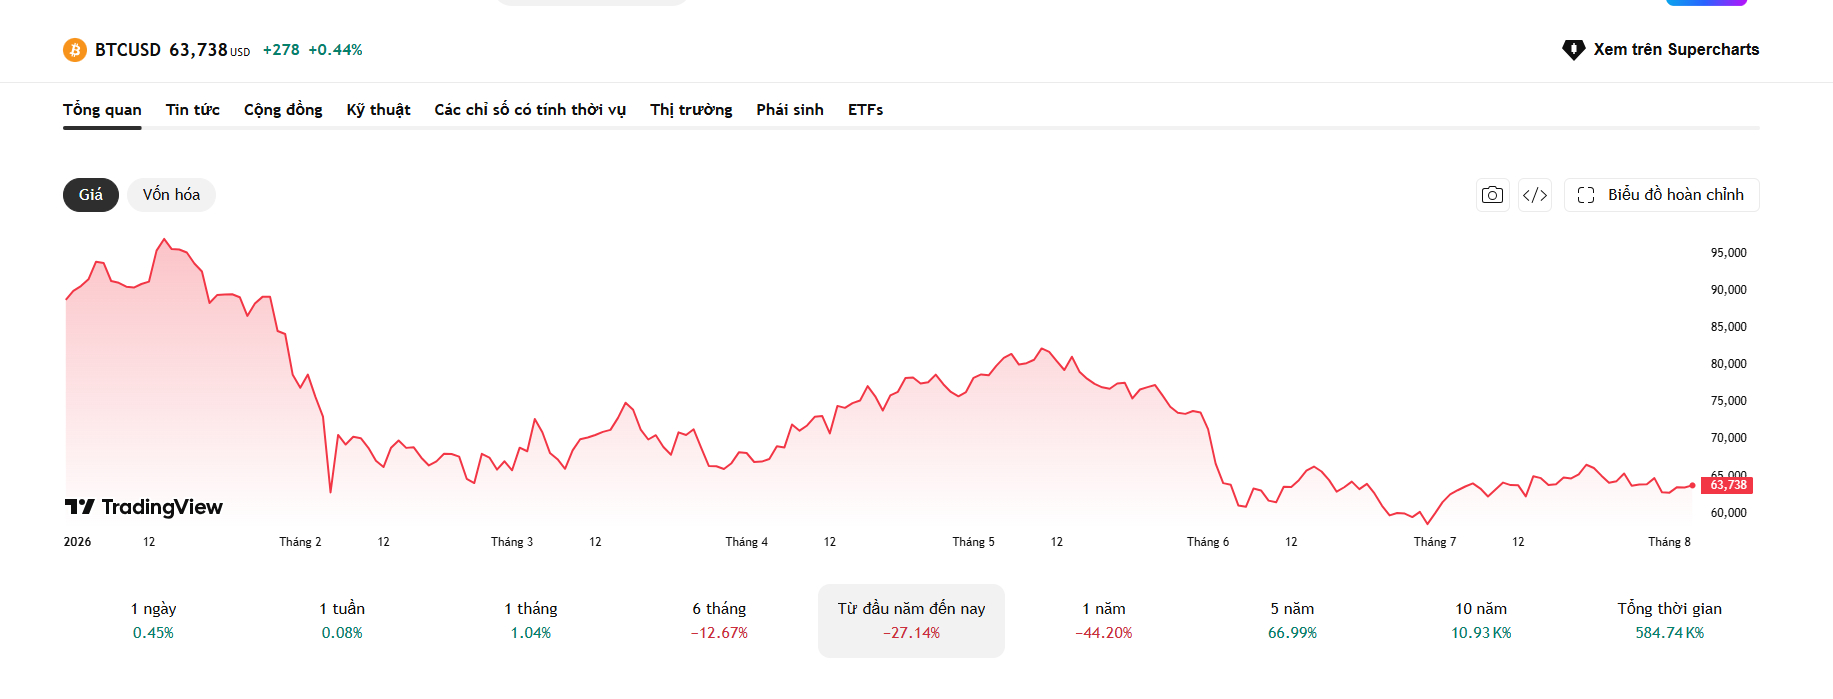Image resolution: width=1833 pixels, height=699 pixels.
Task: Click the Supercharts diamond icon
Action: tap(1574, 50)
